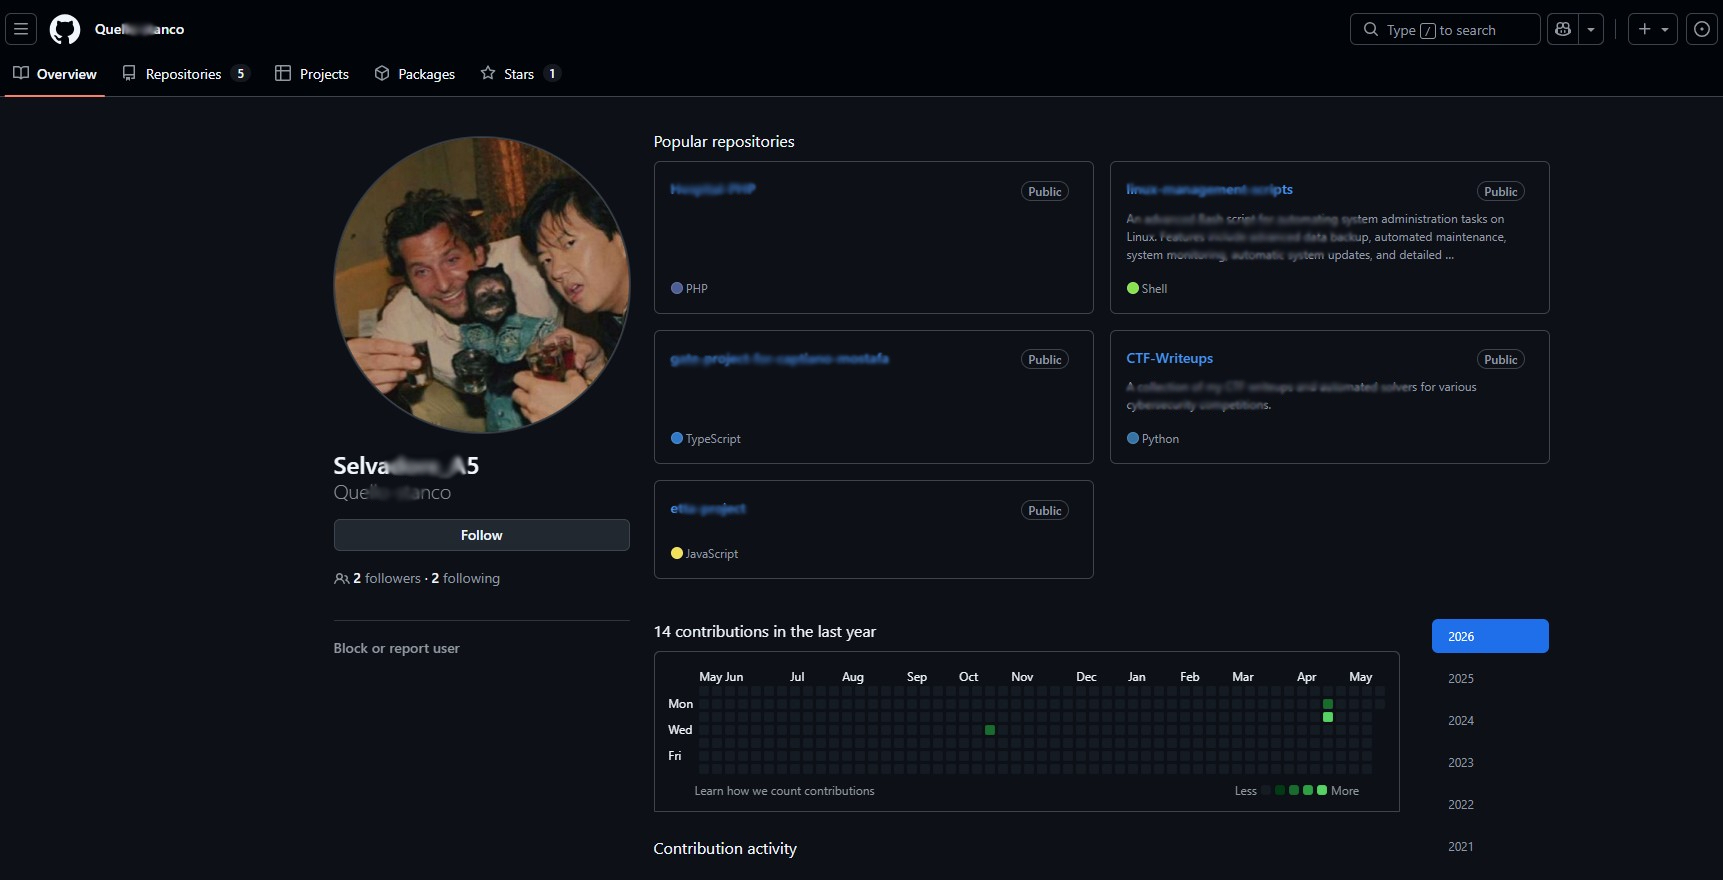1723x880 pixels.
Task: Click the profile avatar picture
Action: 482,285
